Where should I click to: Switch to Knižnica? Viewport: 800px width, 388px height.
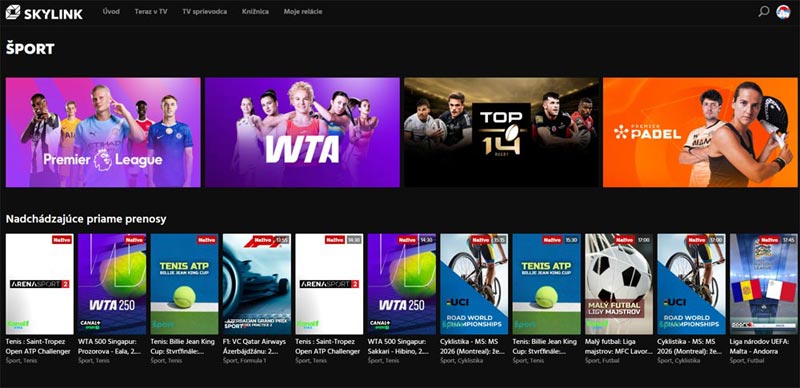pos(255,11)
